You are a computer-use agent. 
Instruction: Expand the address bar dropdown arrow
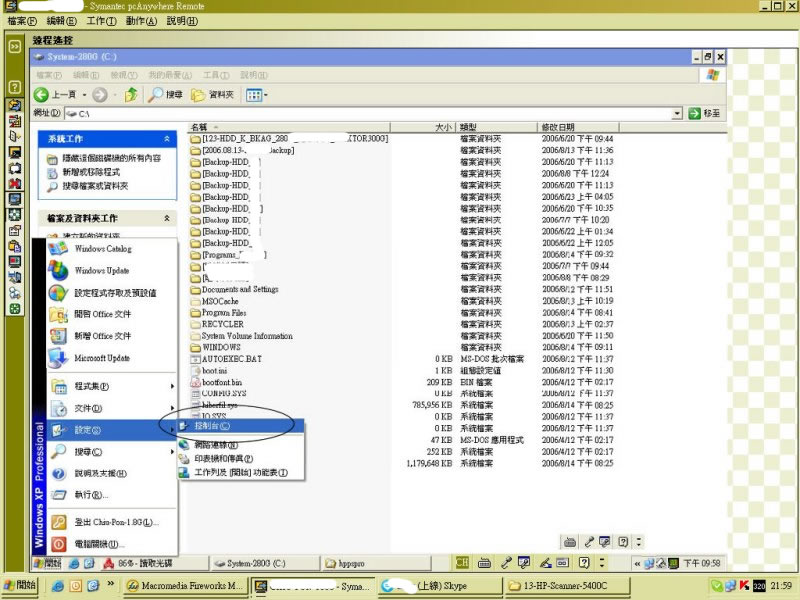coord(677,113)
